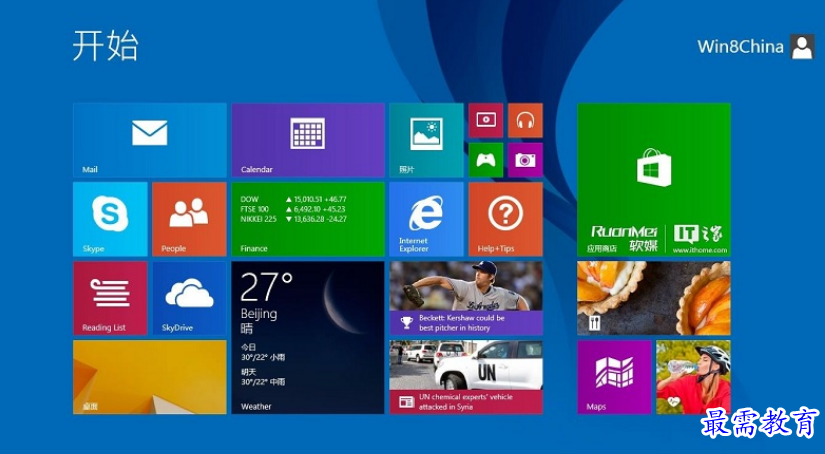825x454 pixels.
Task: Click the DOW index row
Action: coord(294,199)
